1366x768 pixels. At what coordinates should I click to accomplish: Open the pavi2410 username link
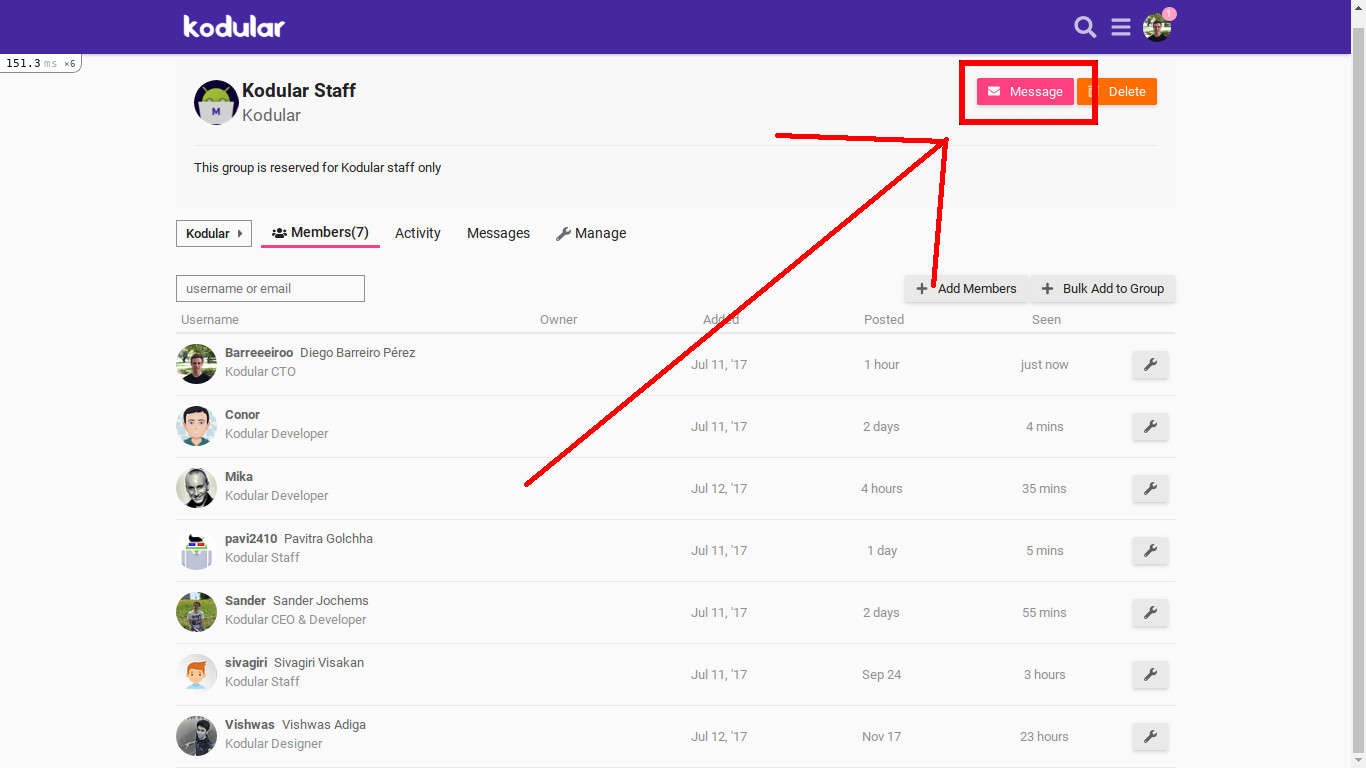coord(251,539)
